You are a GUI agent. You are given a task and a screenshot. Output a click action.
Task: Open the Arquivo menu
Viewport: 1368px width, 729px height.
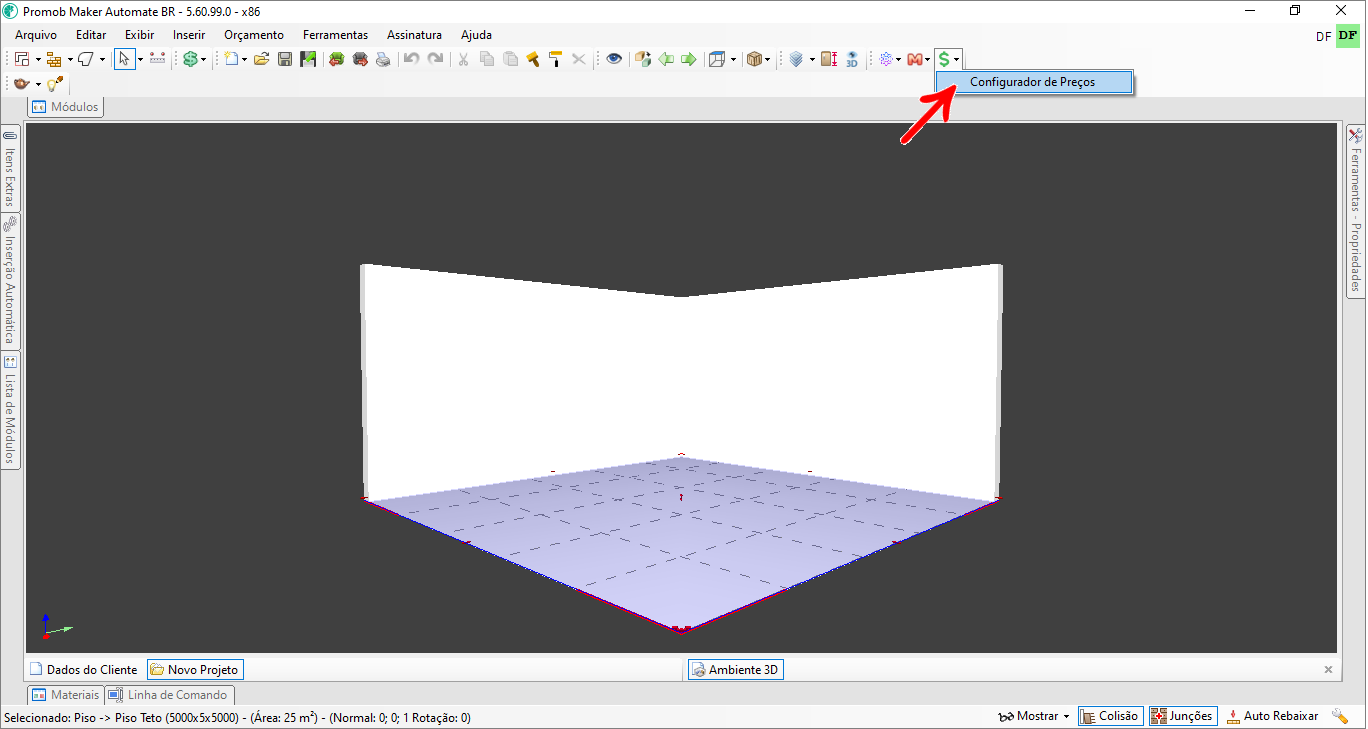click(36, 34)
